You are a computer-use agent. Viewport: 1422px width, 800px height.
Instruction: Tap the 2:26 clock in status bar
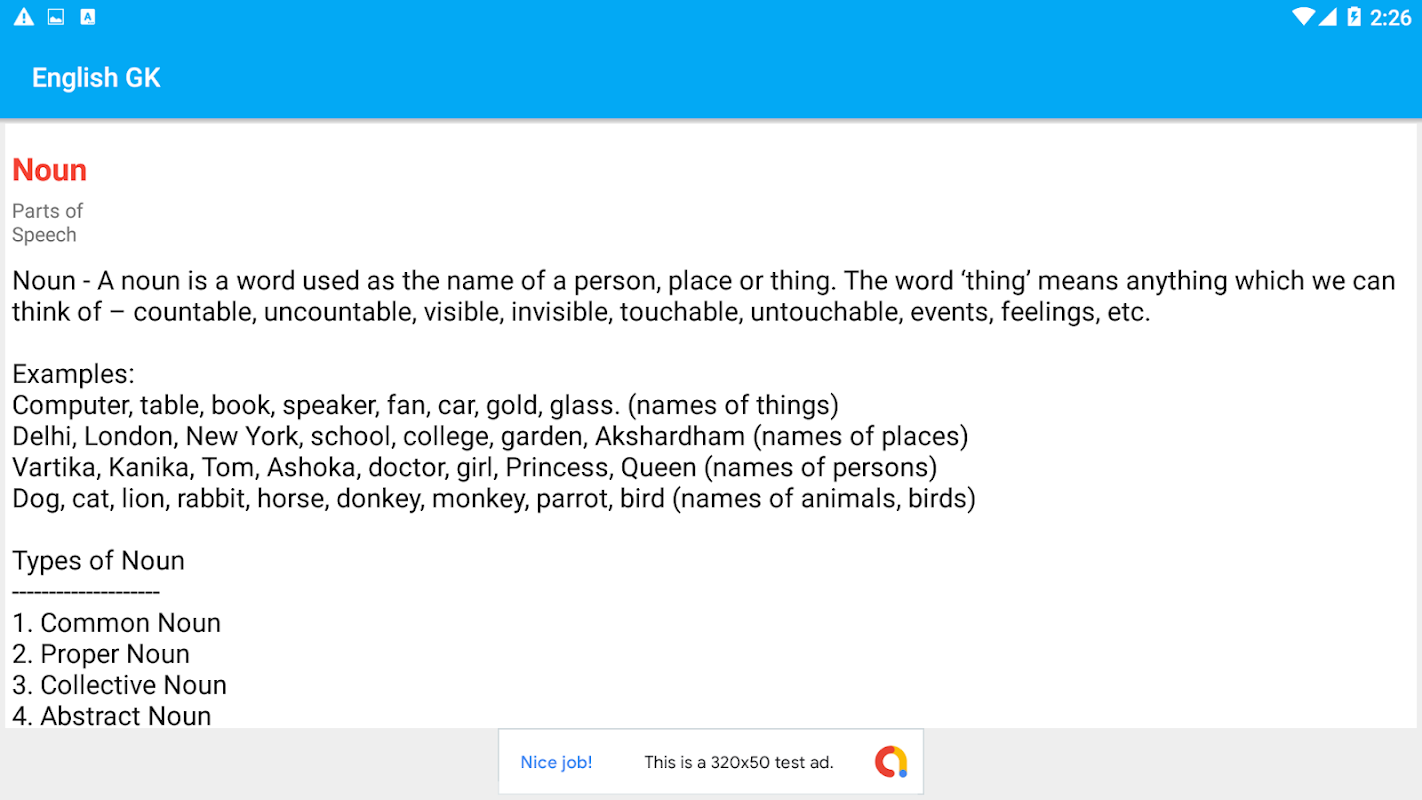1390,17
